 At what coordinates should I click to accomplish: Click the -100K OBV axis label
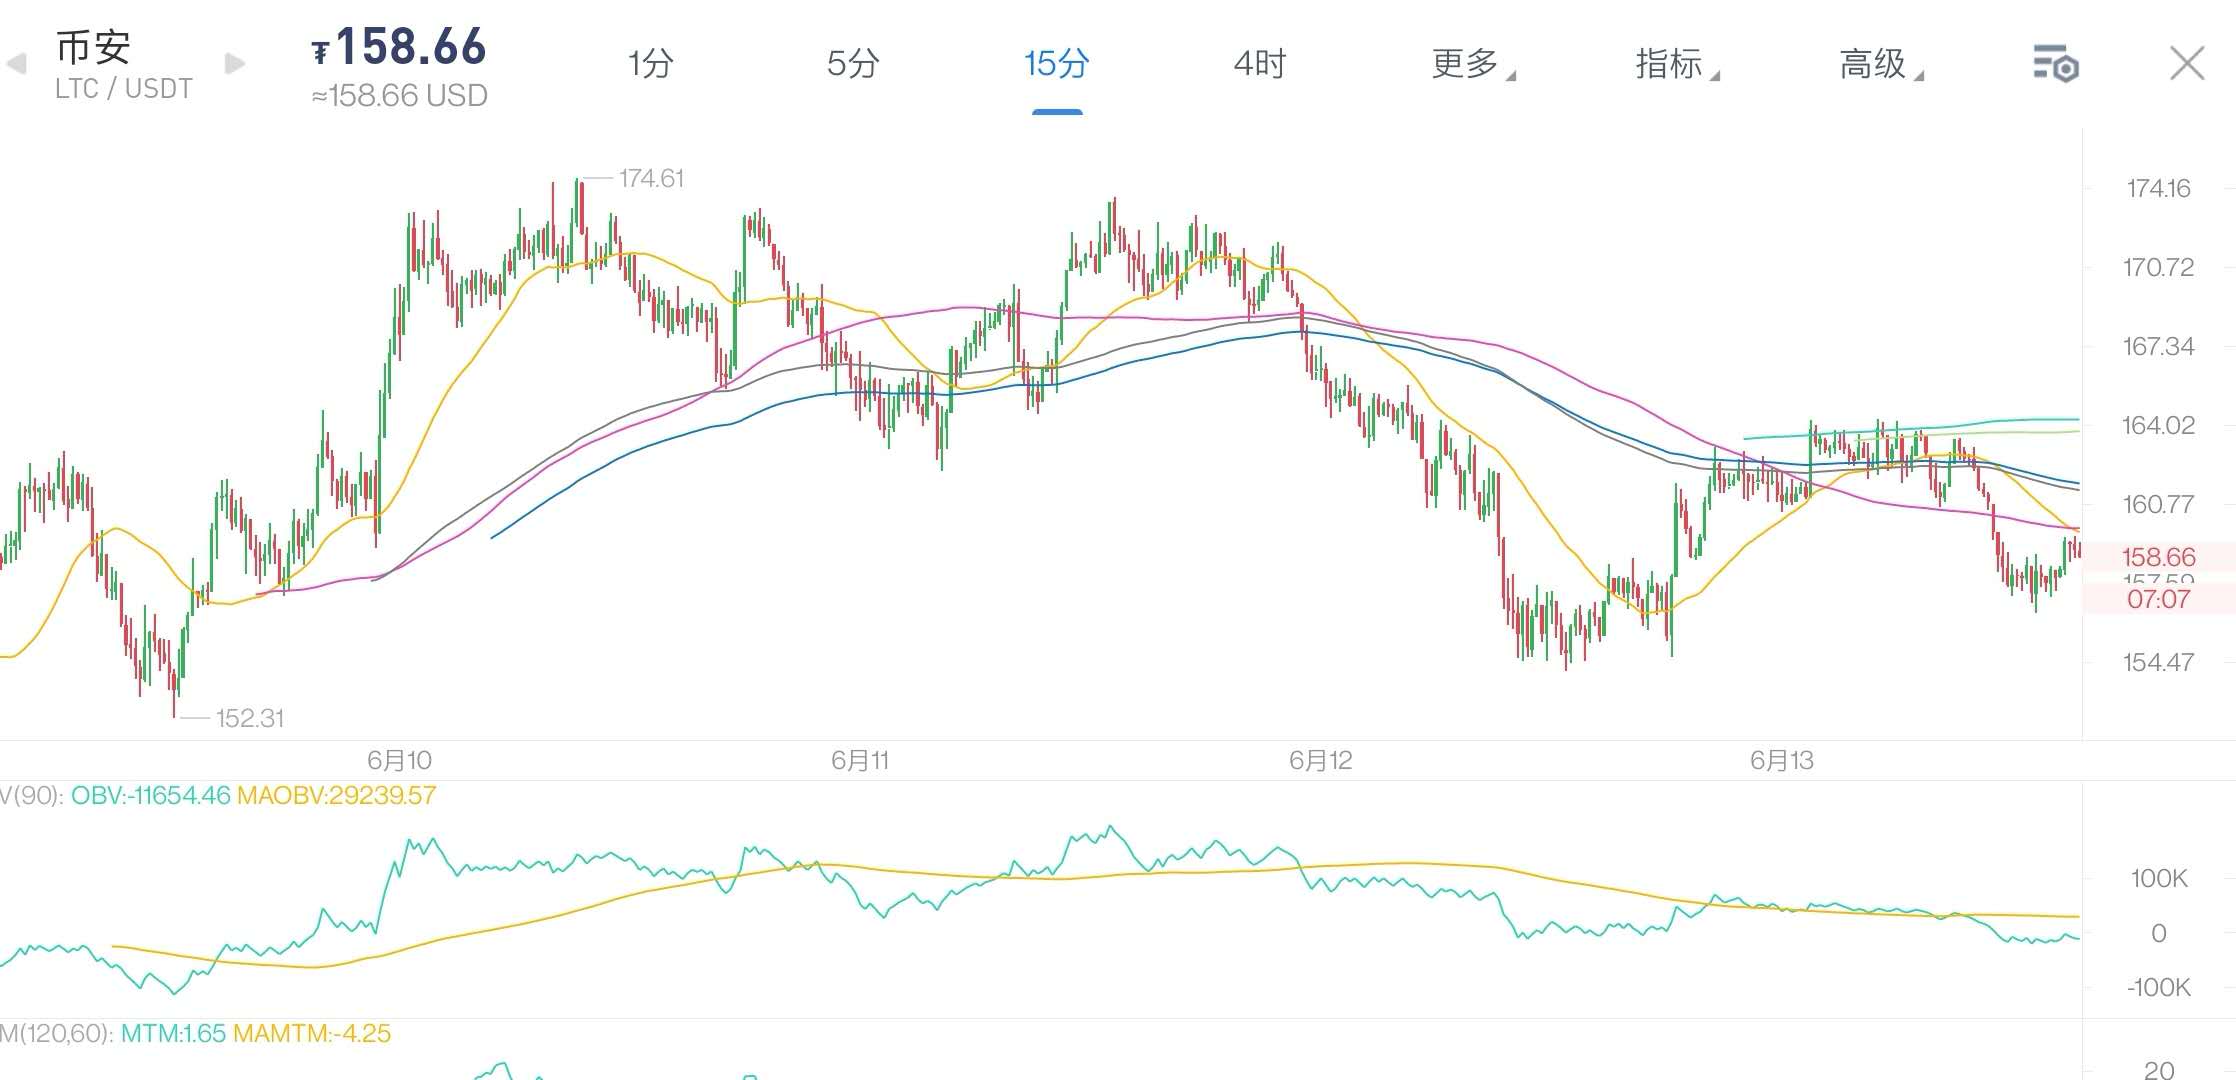pos(2159,987)
